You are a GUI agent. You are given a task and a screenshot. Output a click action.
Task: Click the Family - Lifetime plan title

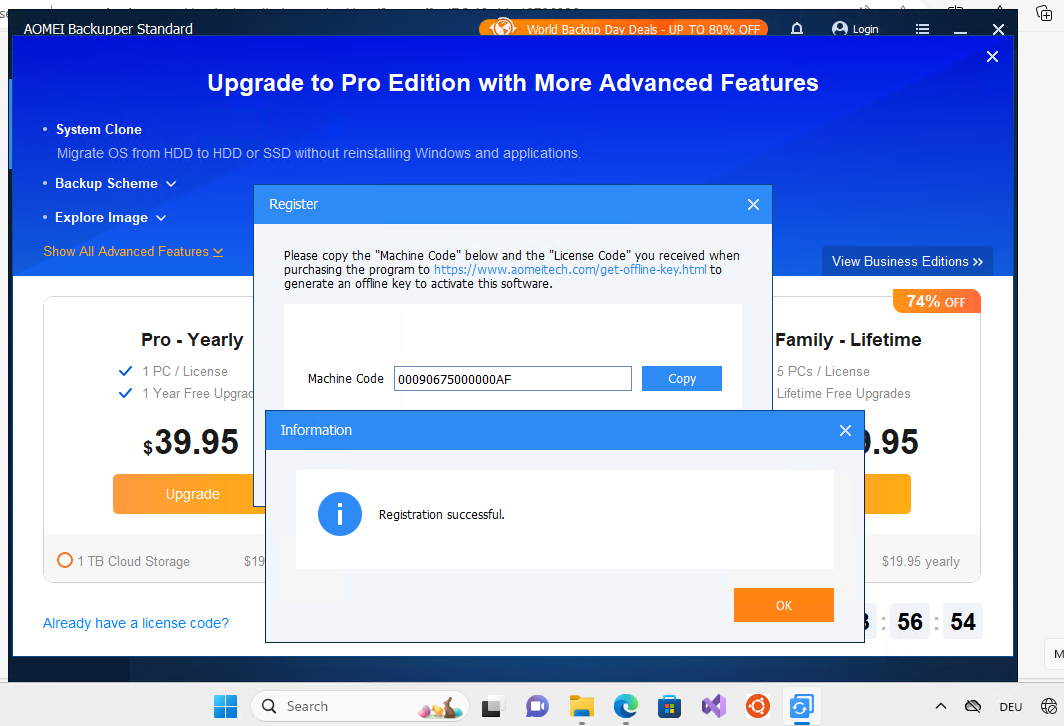click(848, 340)
